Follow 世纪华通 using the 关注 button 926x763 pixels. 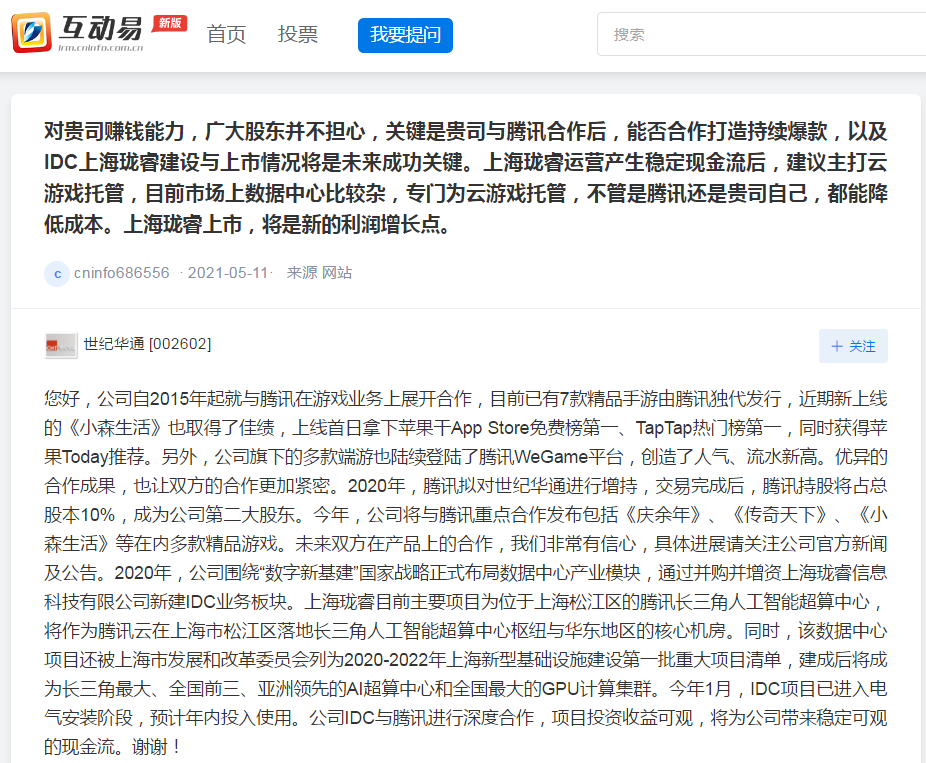point(853,346)
